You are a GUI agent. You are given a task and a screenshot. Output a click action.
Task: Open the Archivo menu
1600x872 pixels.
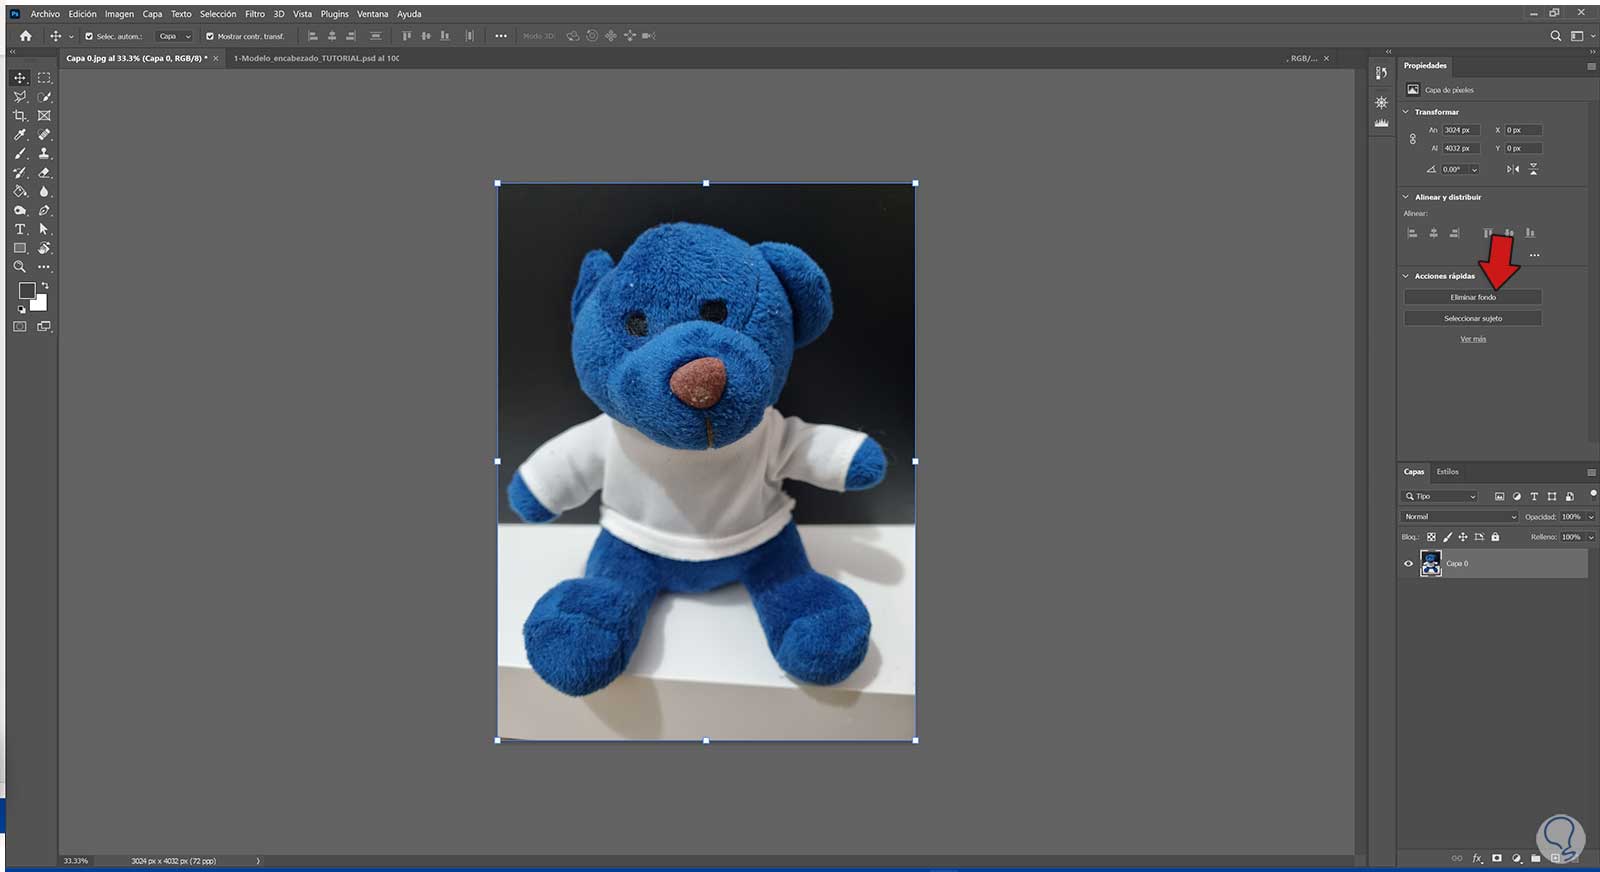point(45,14)
